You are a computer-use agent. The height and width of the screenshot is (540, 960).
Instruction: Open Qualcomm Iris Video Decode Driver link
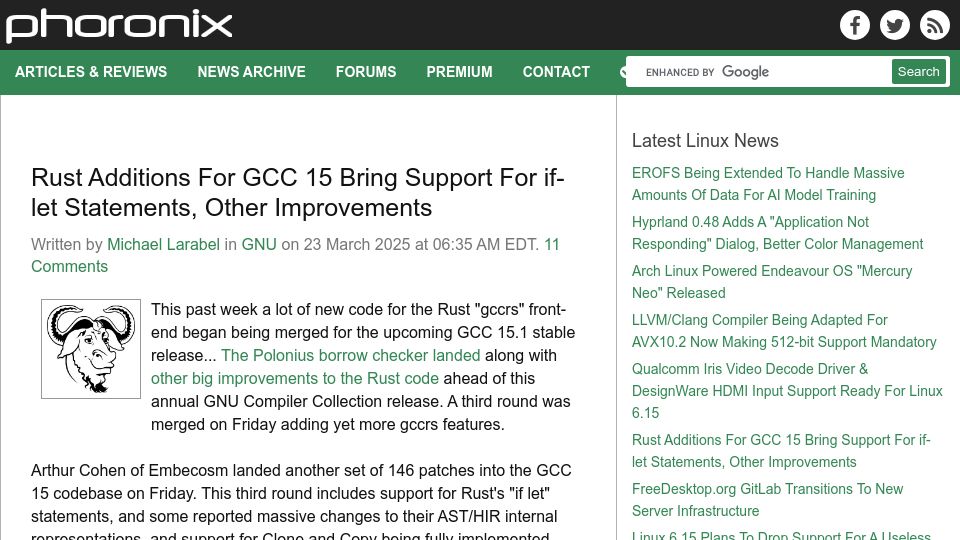click(787, 391)
